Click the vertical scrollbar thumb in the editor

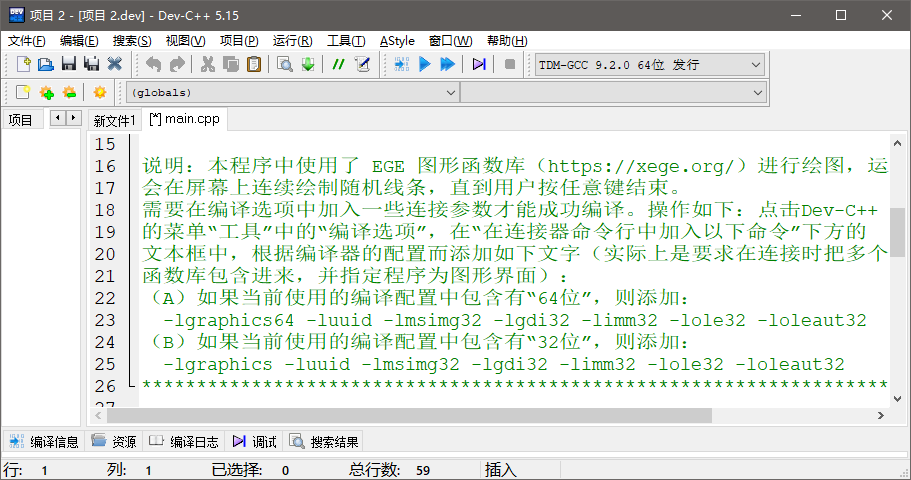coord(897,232)
